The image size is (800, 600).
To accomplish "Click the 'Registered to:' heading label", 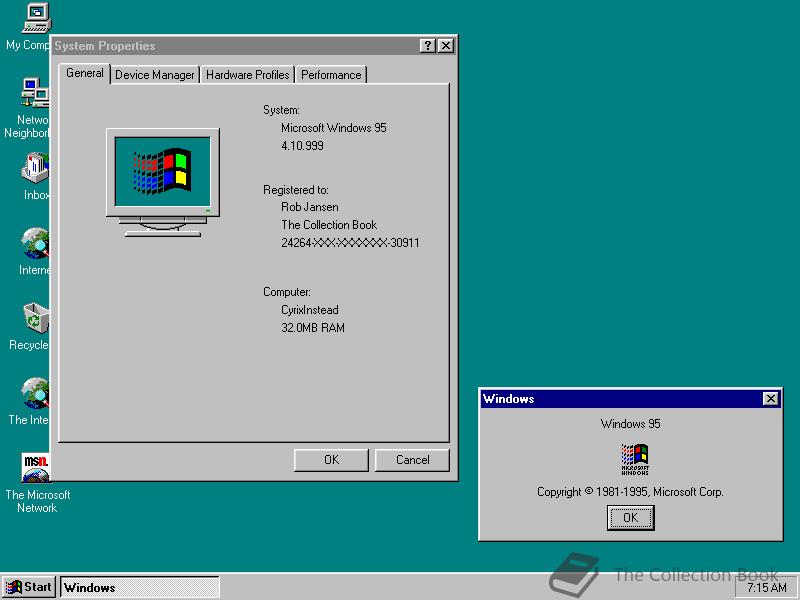I will point(296,190).
